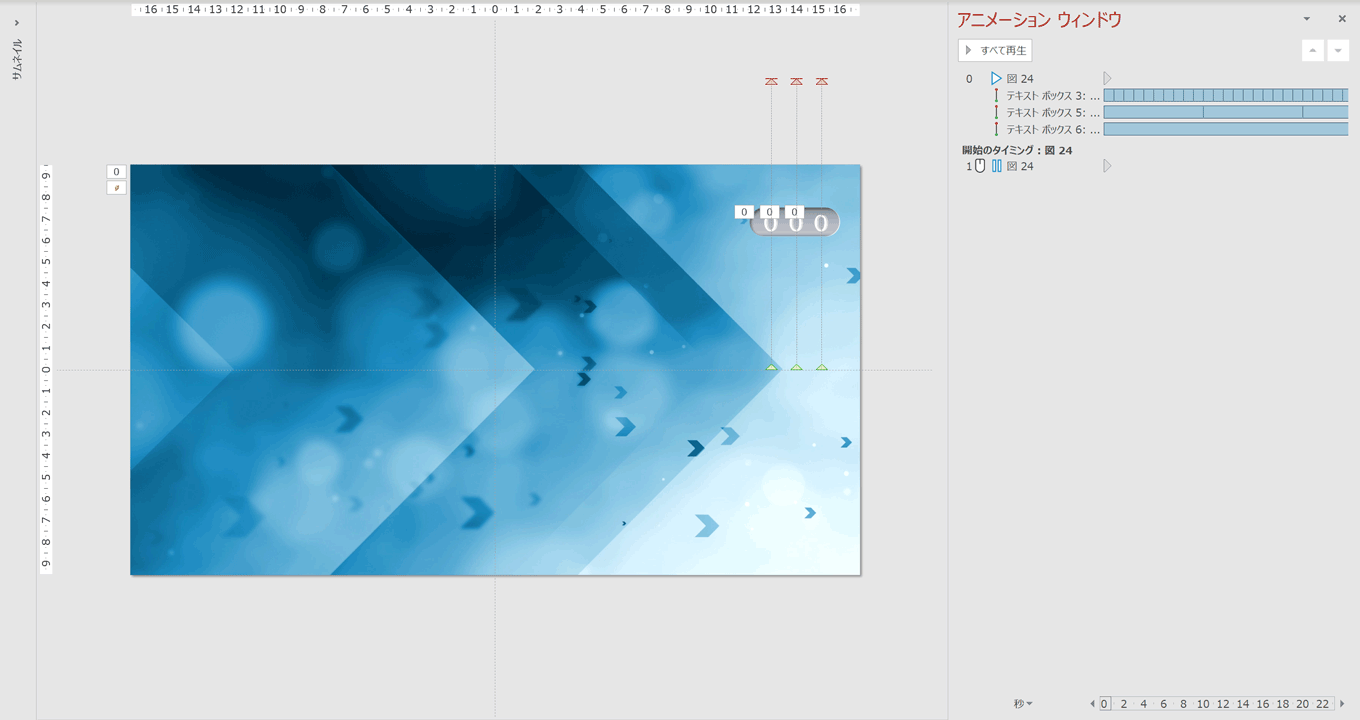The height and width of the screenshot is (720, 1360).
Task: Click the mouse-click trigger icon beside 図 24
Action: [980, 166]
